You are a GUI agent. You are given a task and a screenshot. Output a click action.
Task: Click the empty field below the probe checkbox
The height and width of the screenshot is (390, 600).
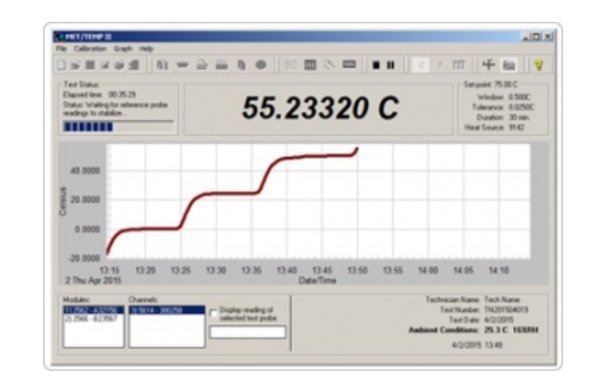point(248,332)
